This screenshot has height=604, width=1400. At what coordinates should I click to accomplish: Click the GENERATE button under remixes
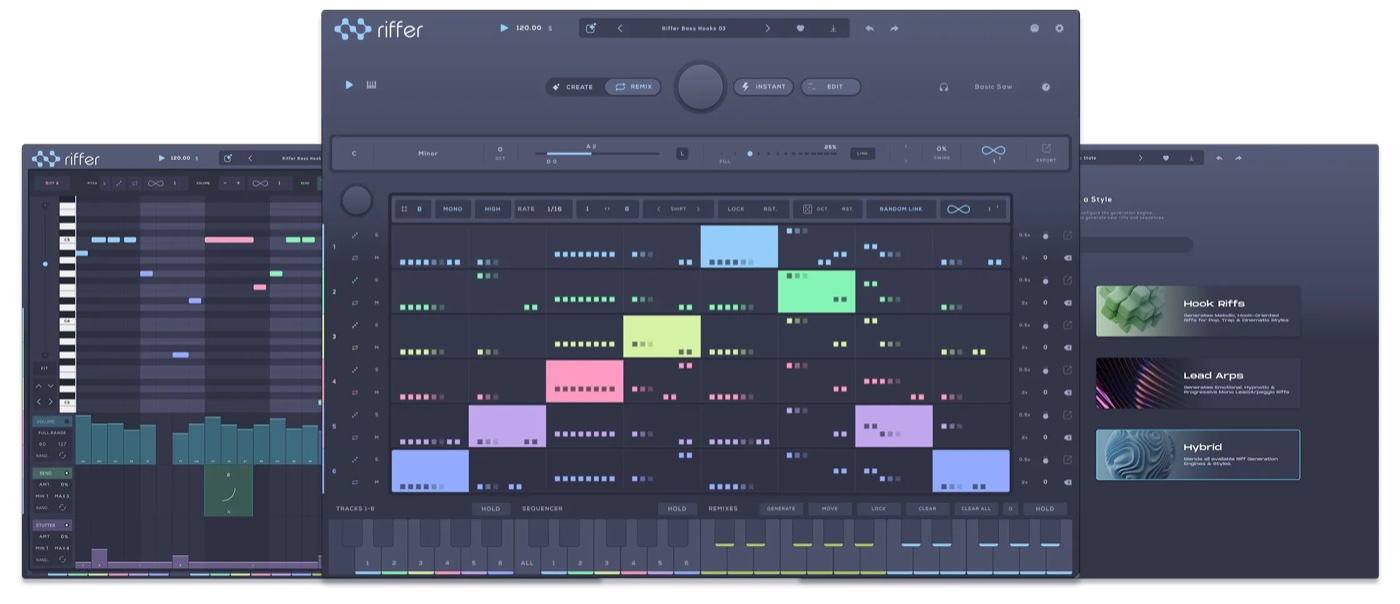tap(781, 508)
